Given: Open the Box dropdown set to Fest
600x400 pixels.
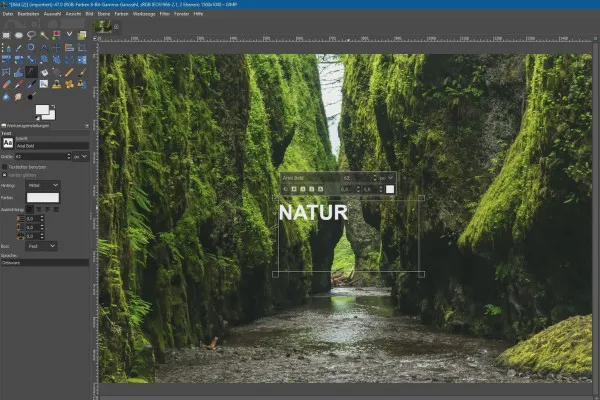Looking at the screenshot, I should click(41, 245).
